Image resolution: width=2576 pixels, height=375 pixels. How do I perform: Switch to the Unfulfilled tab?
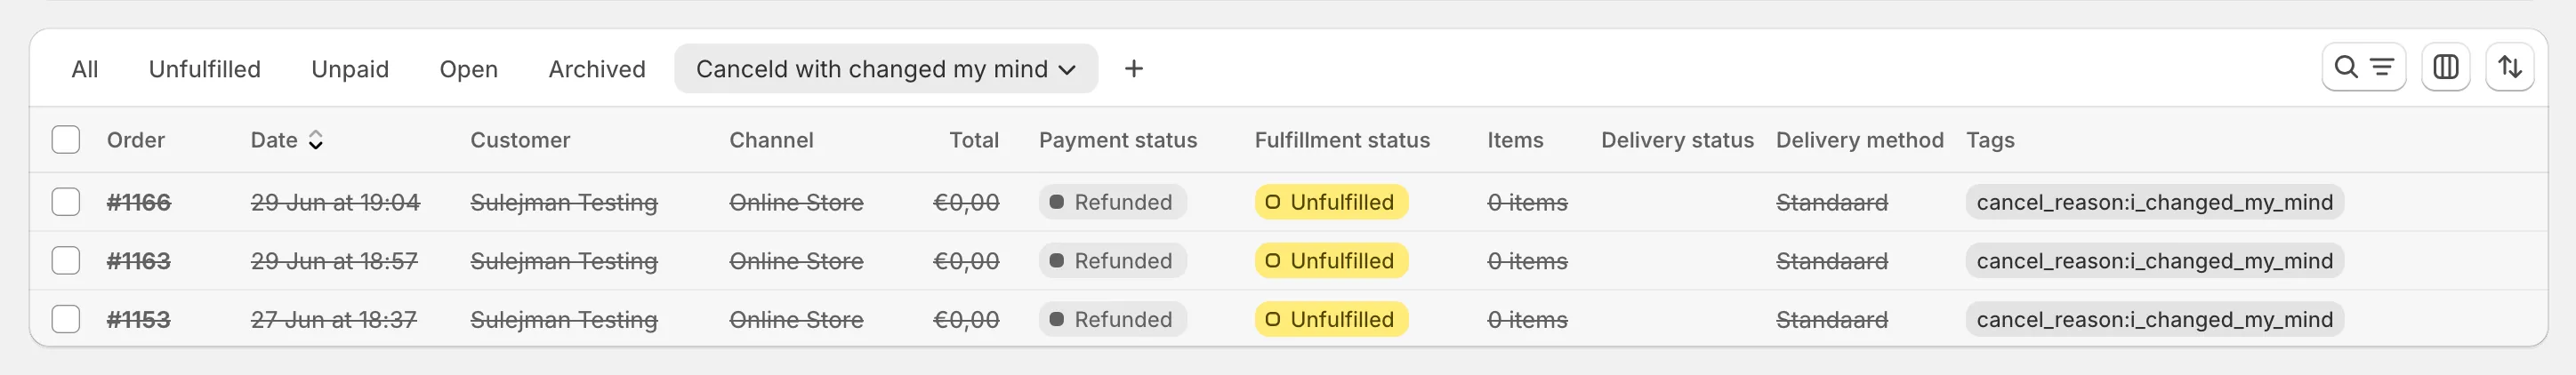[204, 69]
